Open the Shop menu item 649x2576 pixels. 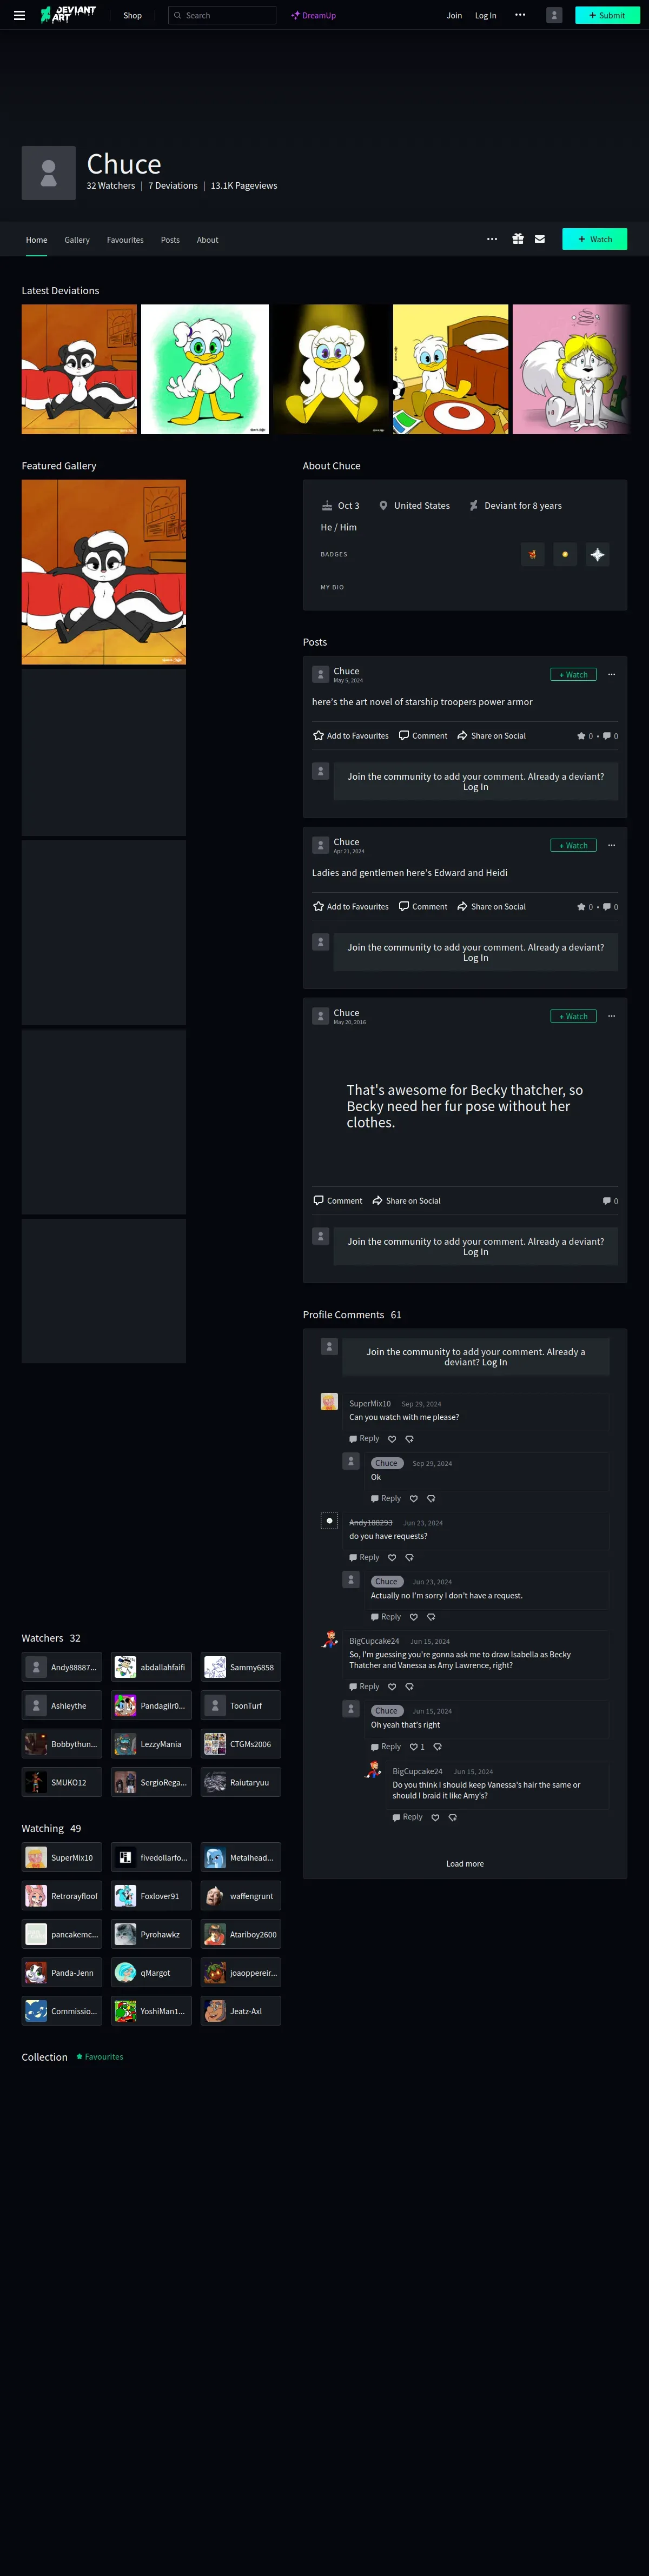[x=132, y=15]
